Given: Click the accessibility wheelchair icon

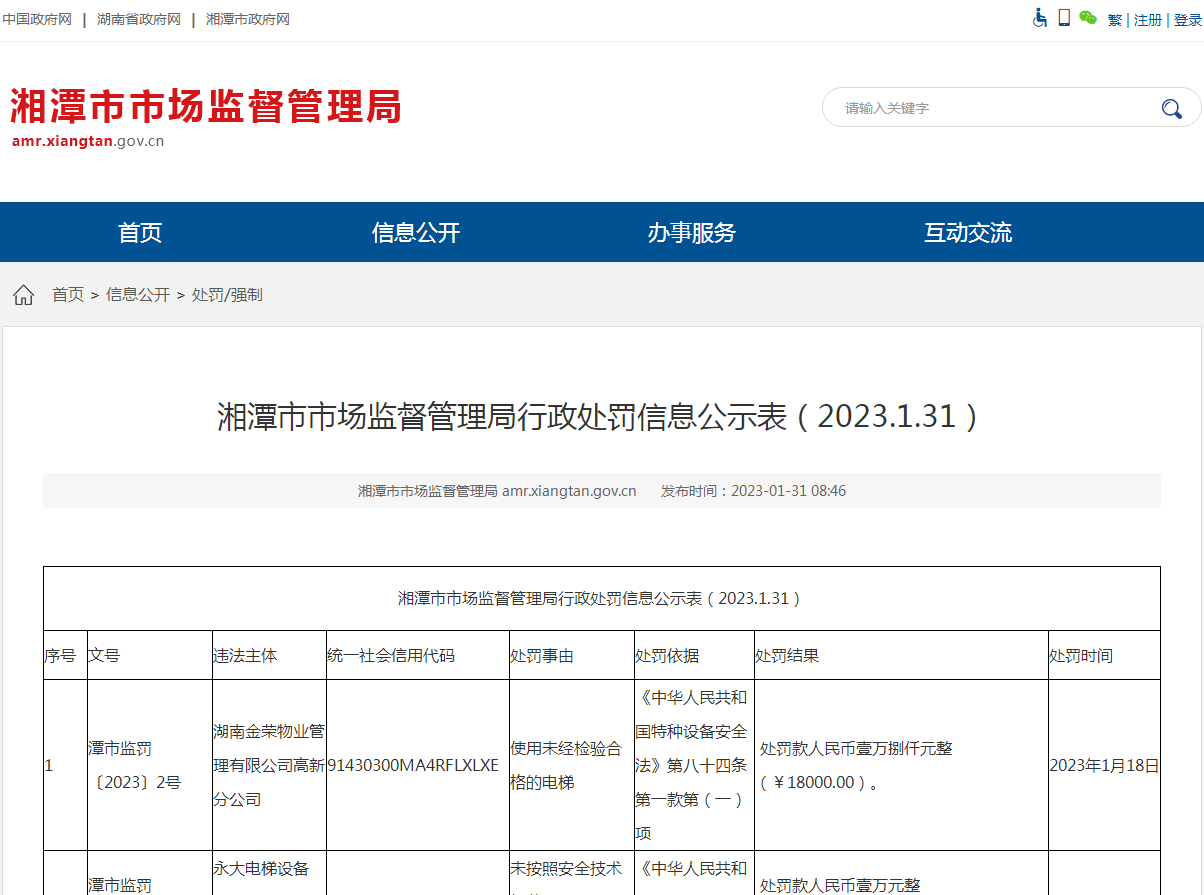Looking at the screenshot, I should pos(1039,17).
